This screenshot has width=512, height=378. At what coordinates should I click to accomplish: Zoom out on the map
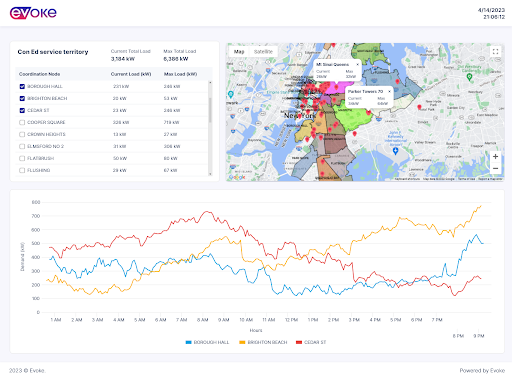(x=495, y=168)
